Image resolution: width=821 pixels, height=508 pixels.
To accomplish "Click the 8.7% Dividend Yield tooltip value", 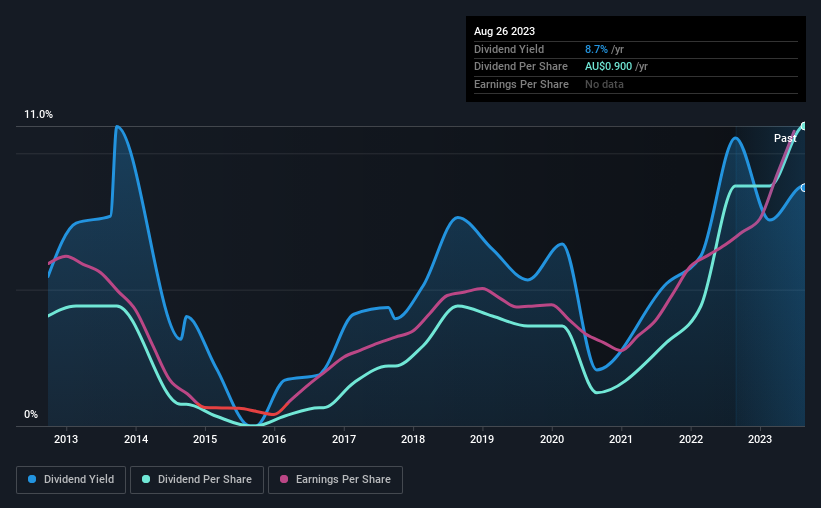I will click(x=596, y=49).
